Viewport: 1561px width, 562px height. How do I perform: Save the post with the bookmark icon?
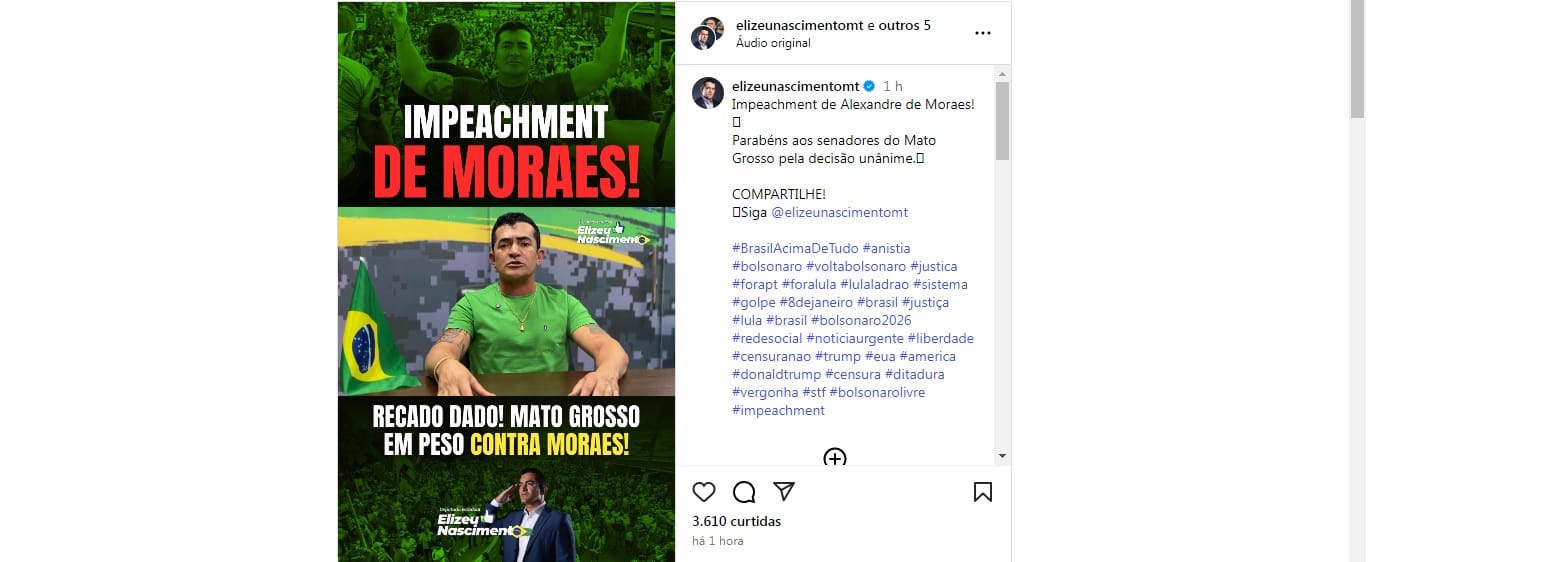(x=983, y=492)
